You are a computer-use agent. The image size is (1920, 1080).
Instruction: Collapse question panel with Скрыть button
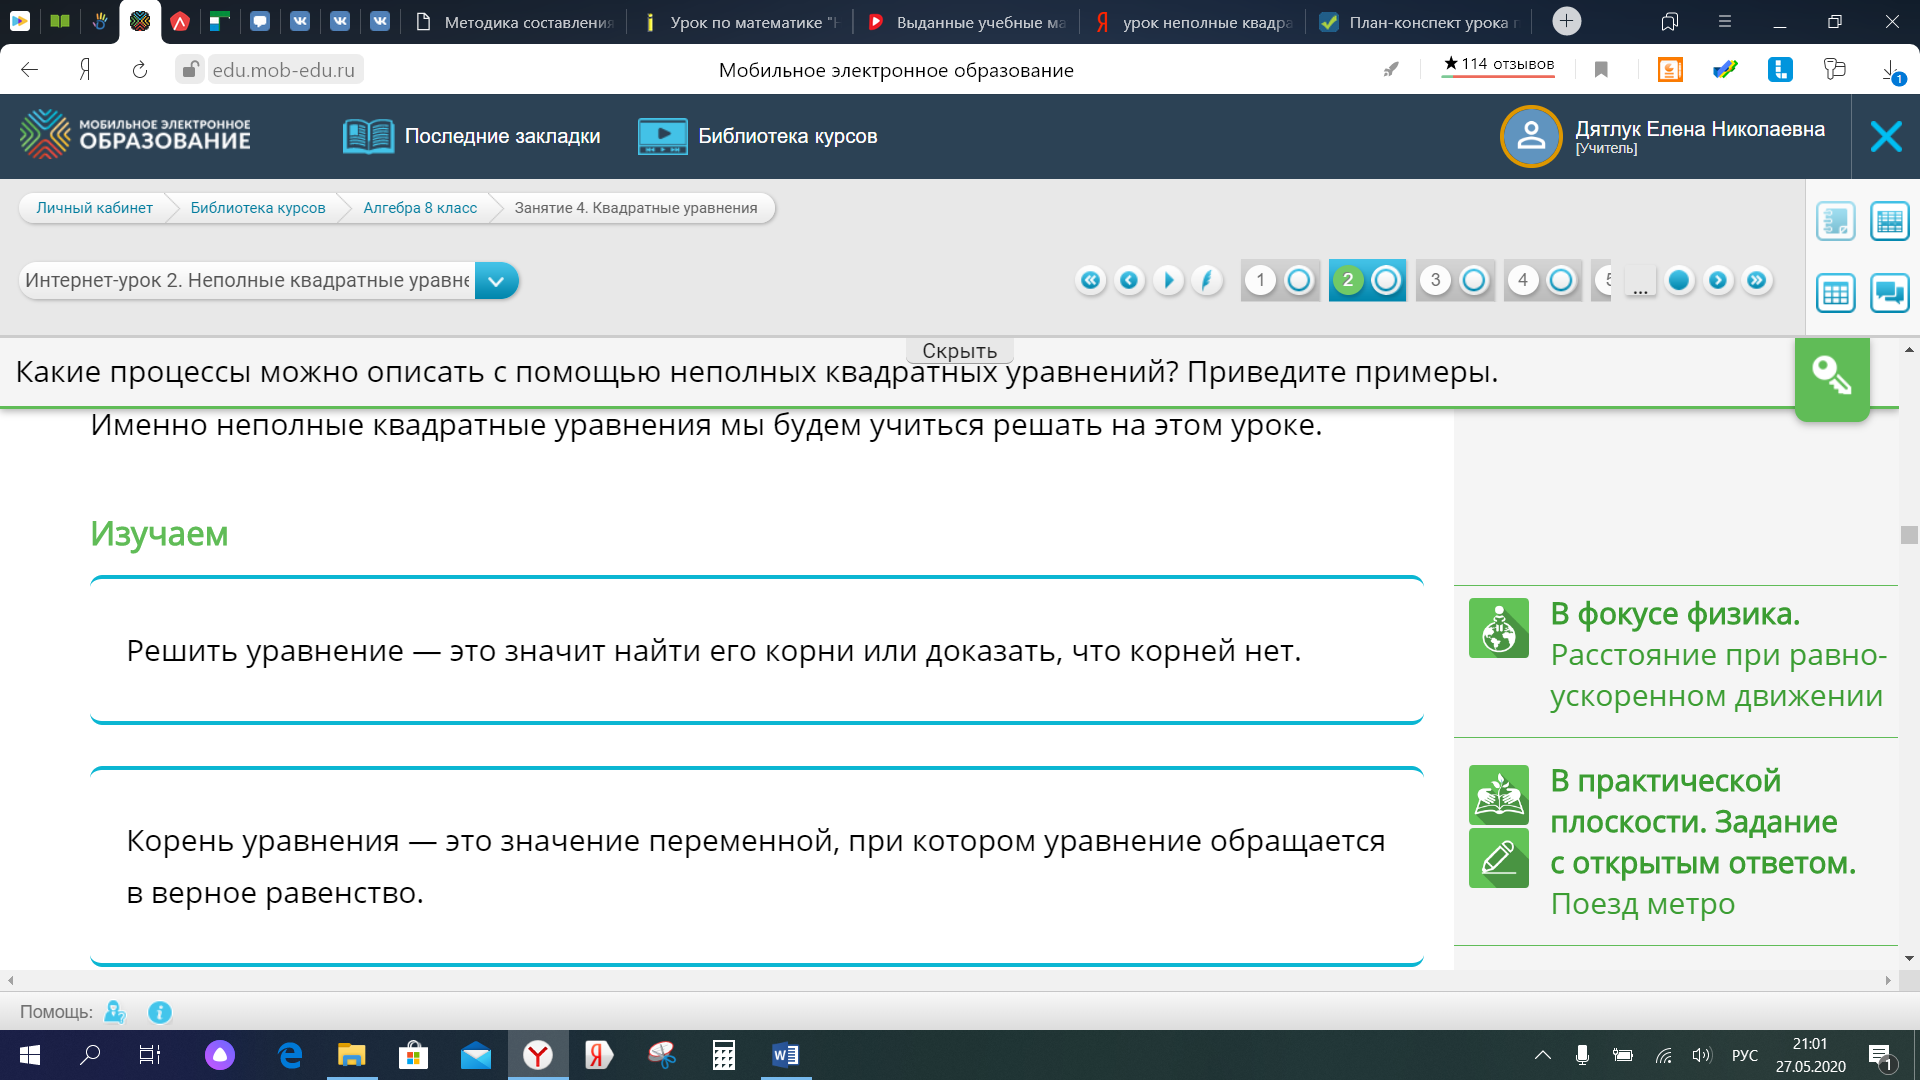tap(959, 351)
